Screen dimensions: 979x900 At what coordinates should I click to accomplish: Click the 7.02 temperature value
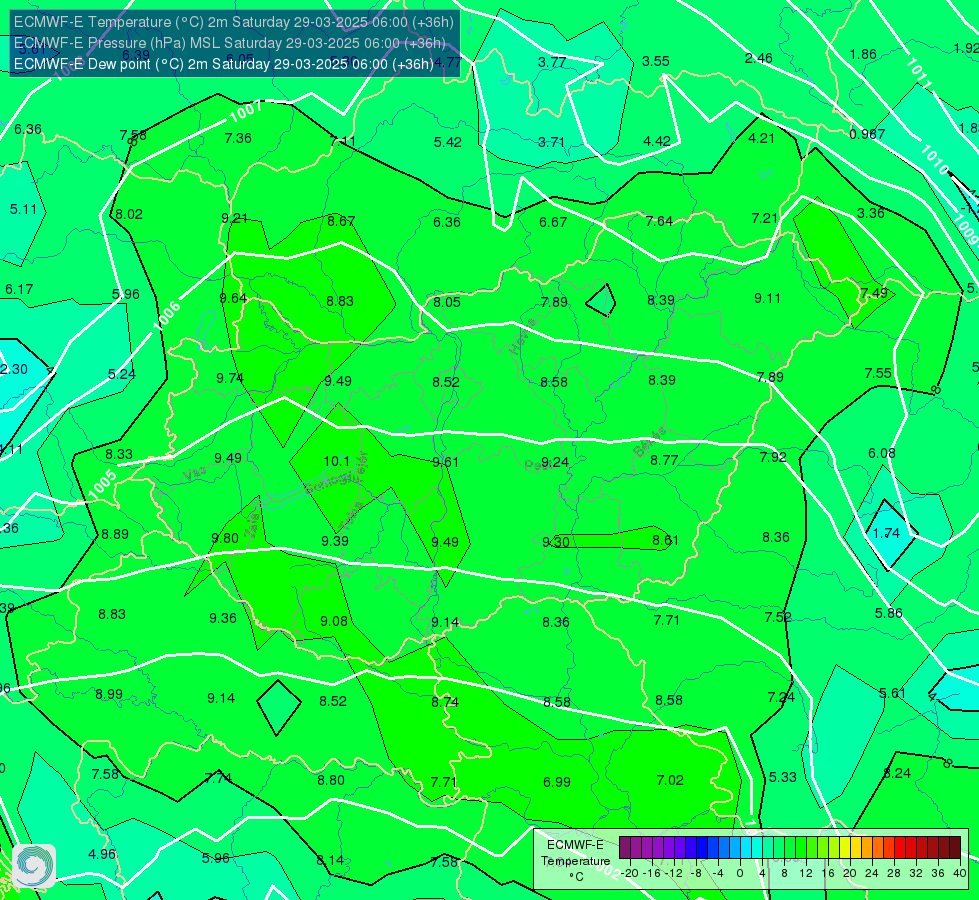[x=670, y=780]
